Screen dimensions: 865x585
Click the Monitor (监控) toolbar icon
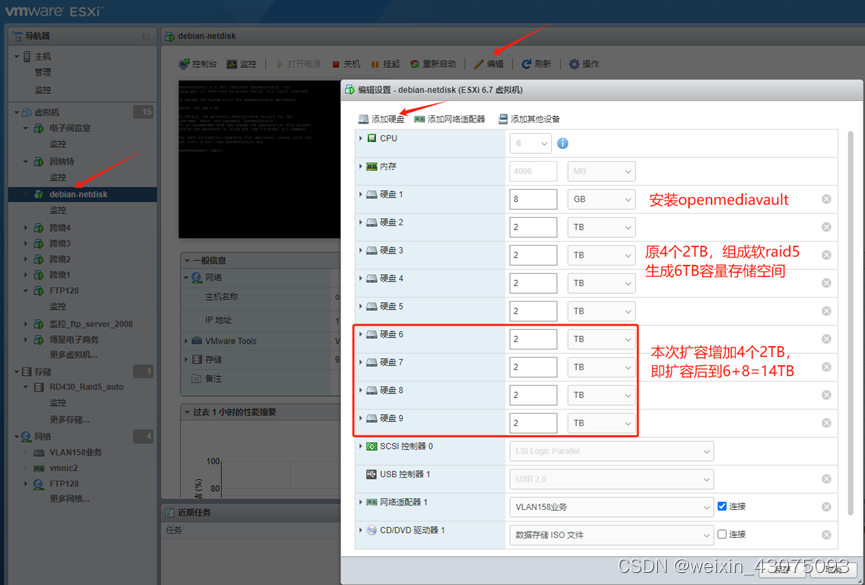[232, 64]
